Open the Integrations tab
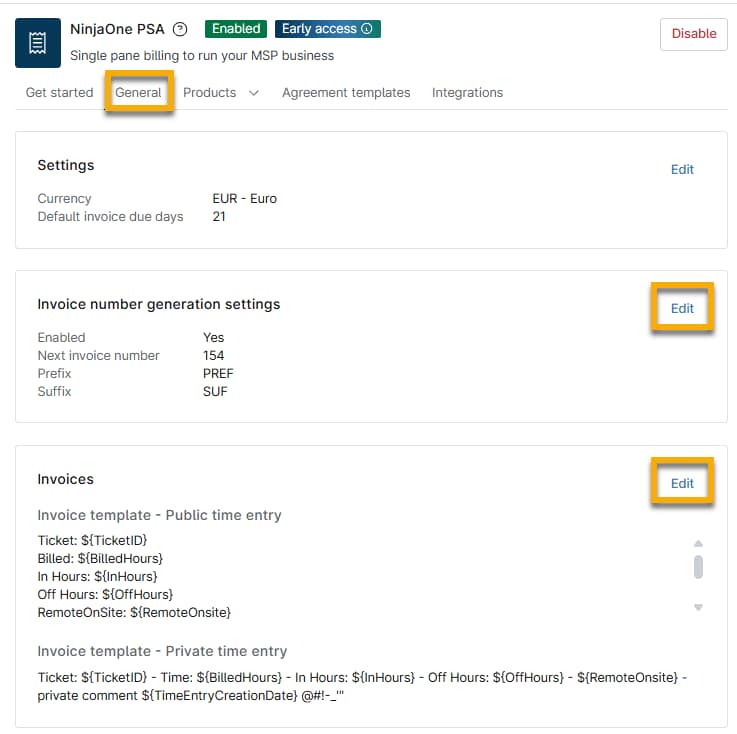 coord(467,92)
